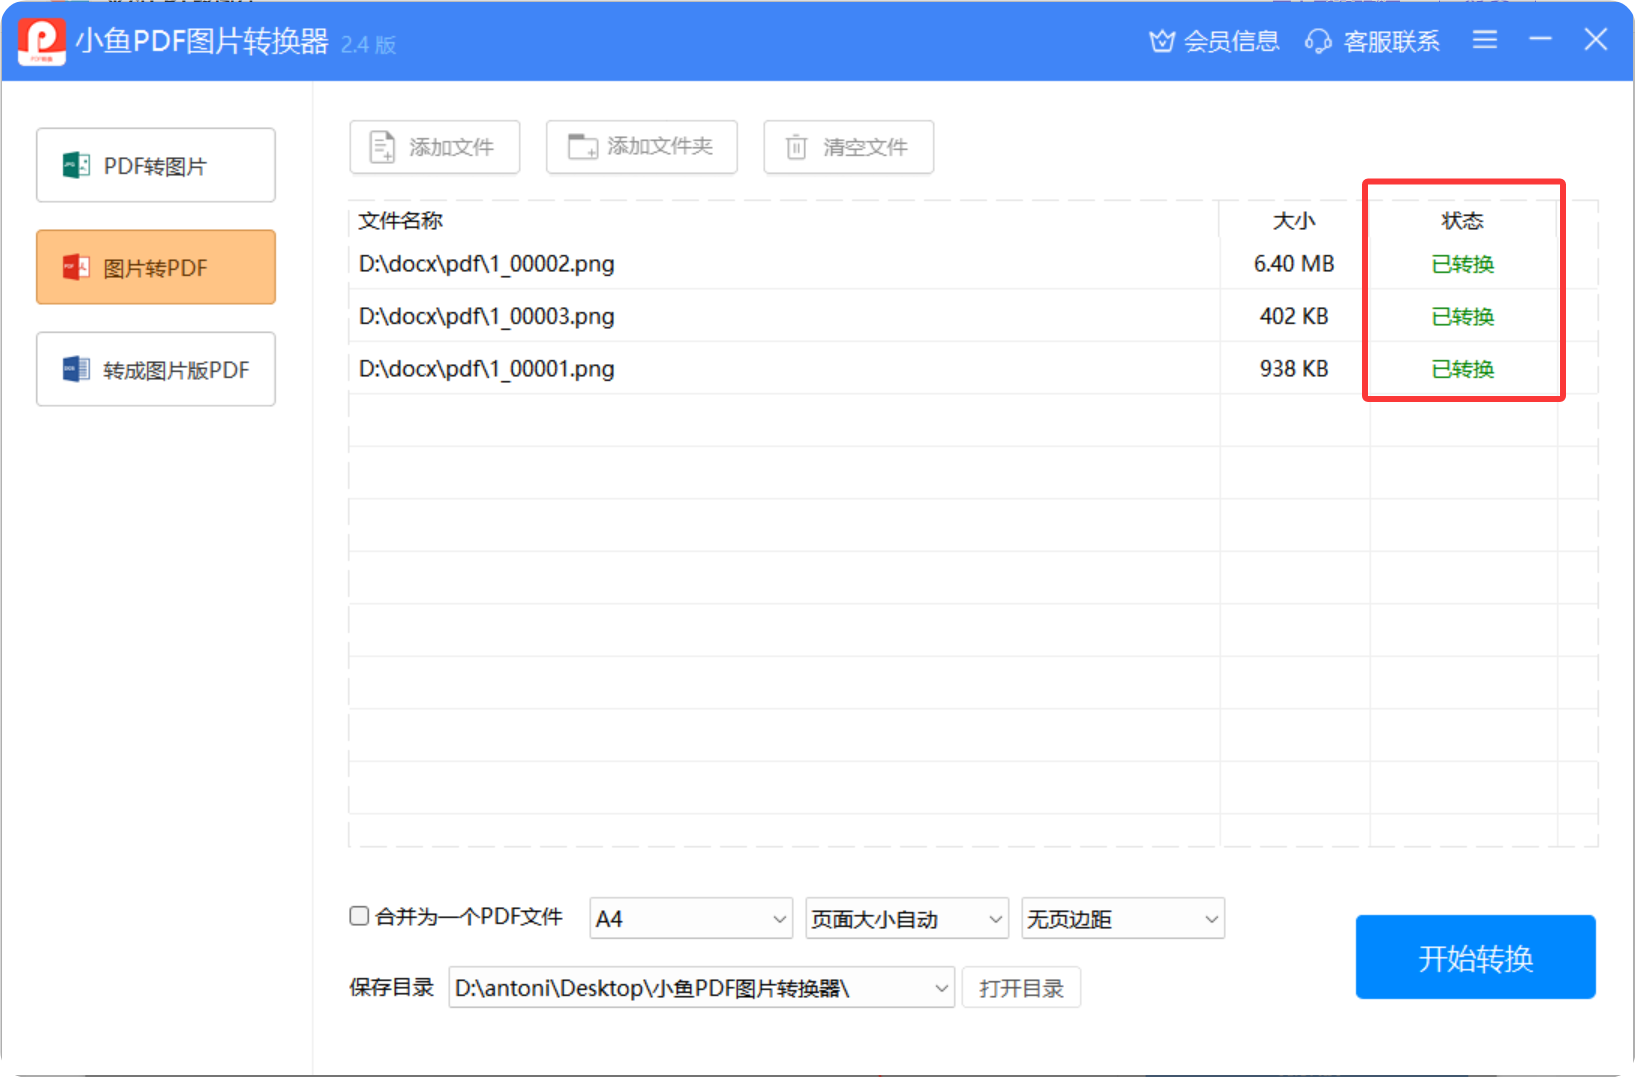The image size is (1635, 1077).
Task: Click the 添加文件 document icon
Action: coord(382,147)
